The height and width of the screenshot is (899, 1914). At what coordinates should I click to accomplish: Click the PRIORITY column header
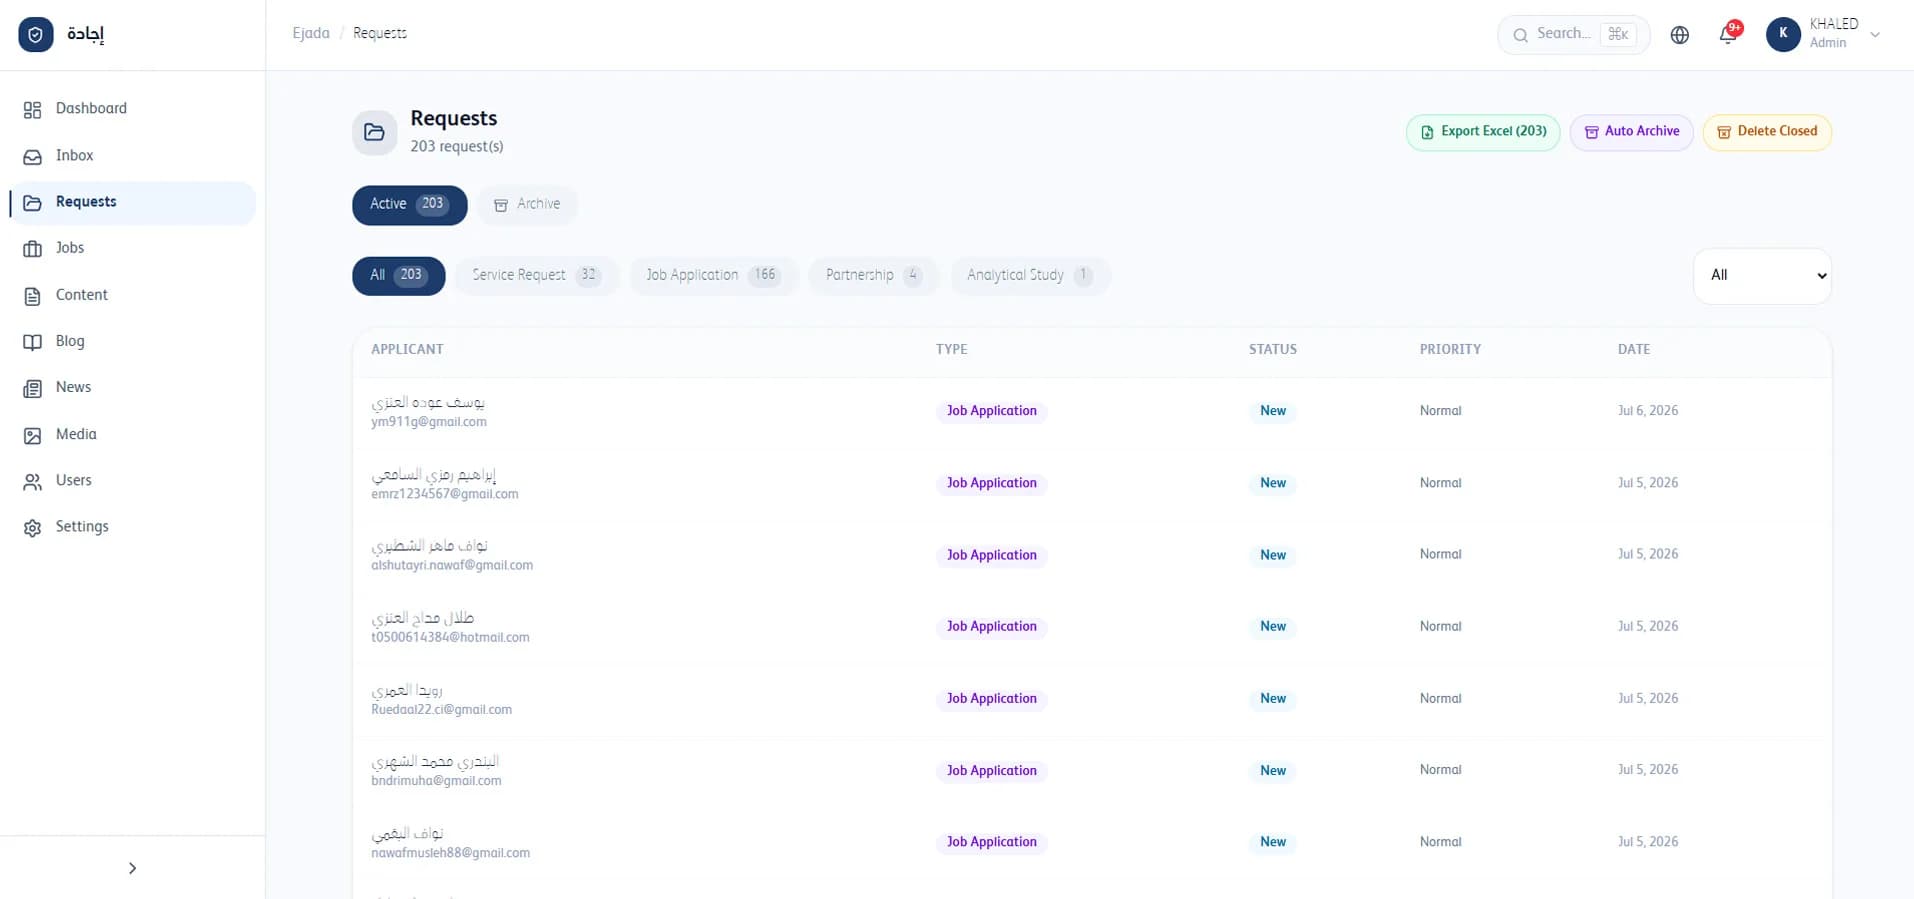1450,349
